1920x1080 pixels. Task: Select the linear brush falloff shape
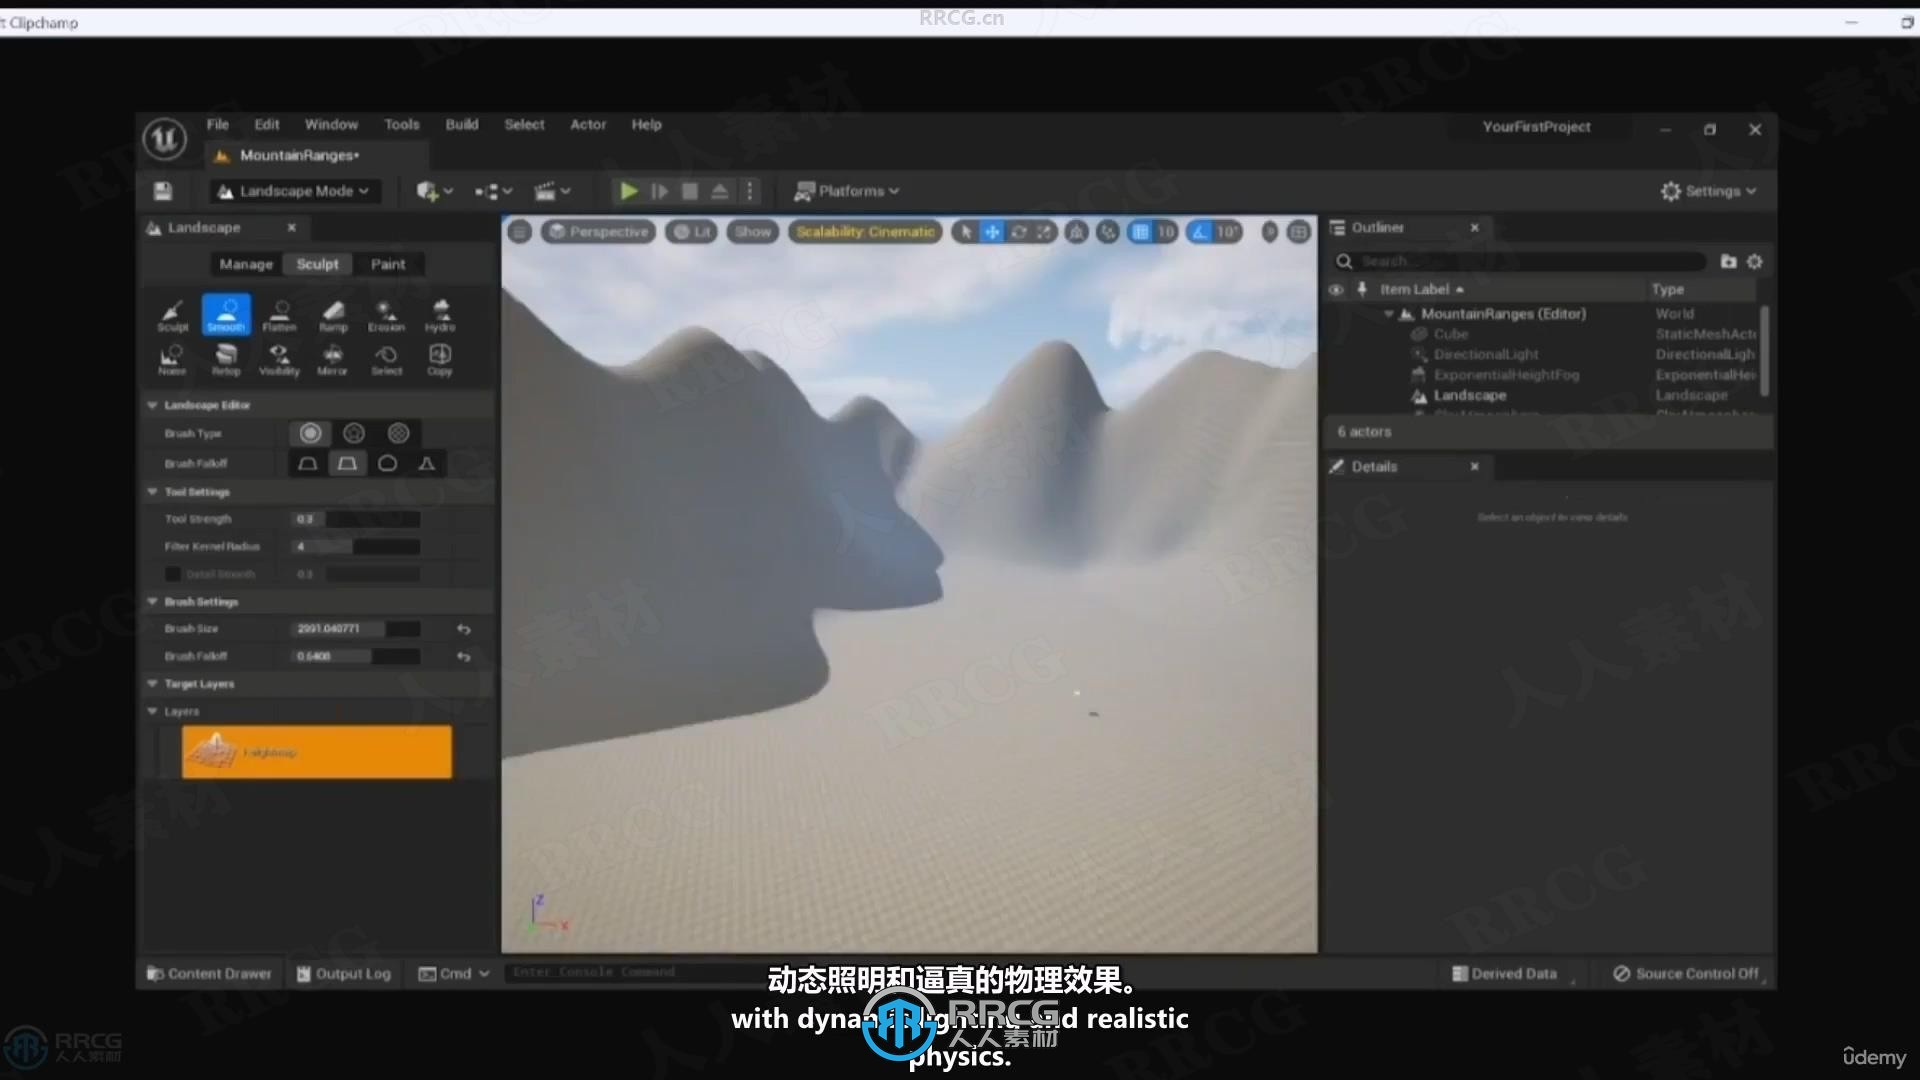347,463
